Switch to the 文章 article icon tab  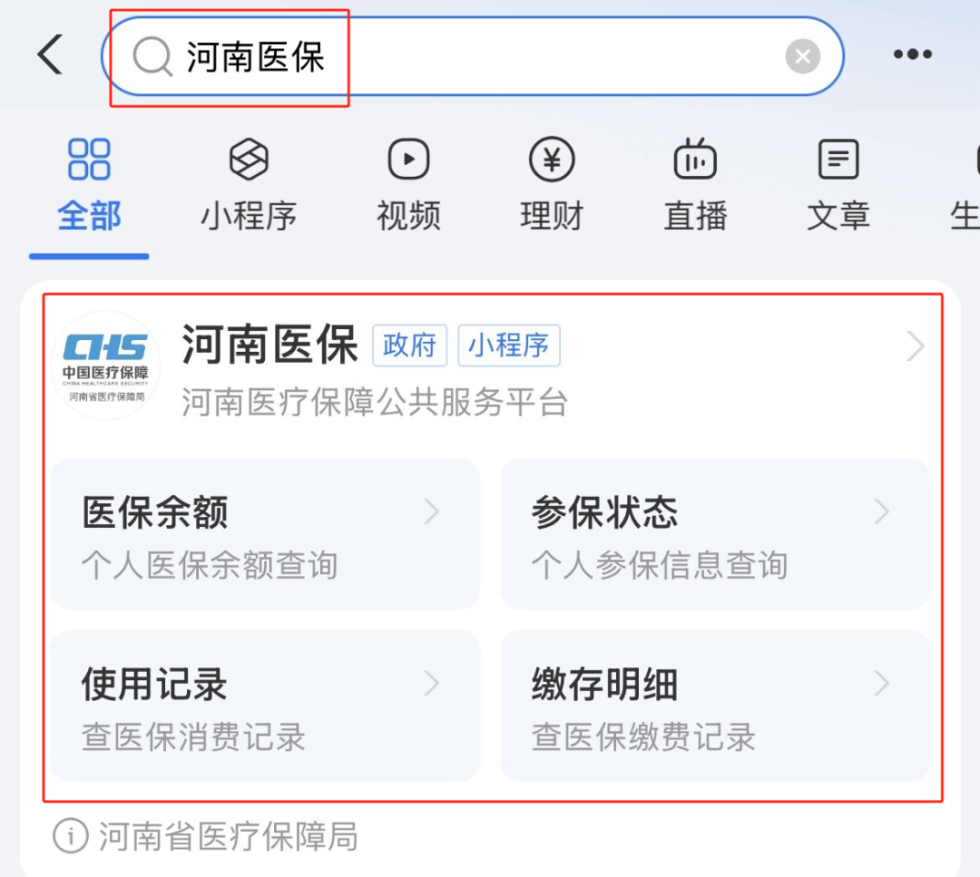pos(838,185)
